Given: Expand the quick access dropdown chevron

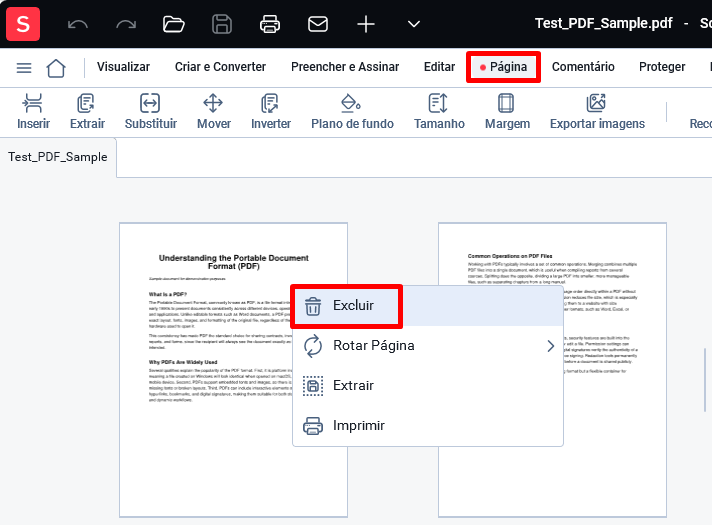Looking at the screenshot, I should click(414, 24).
